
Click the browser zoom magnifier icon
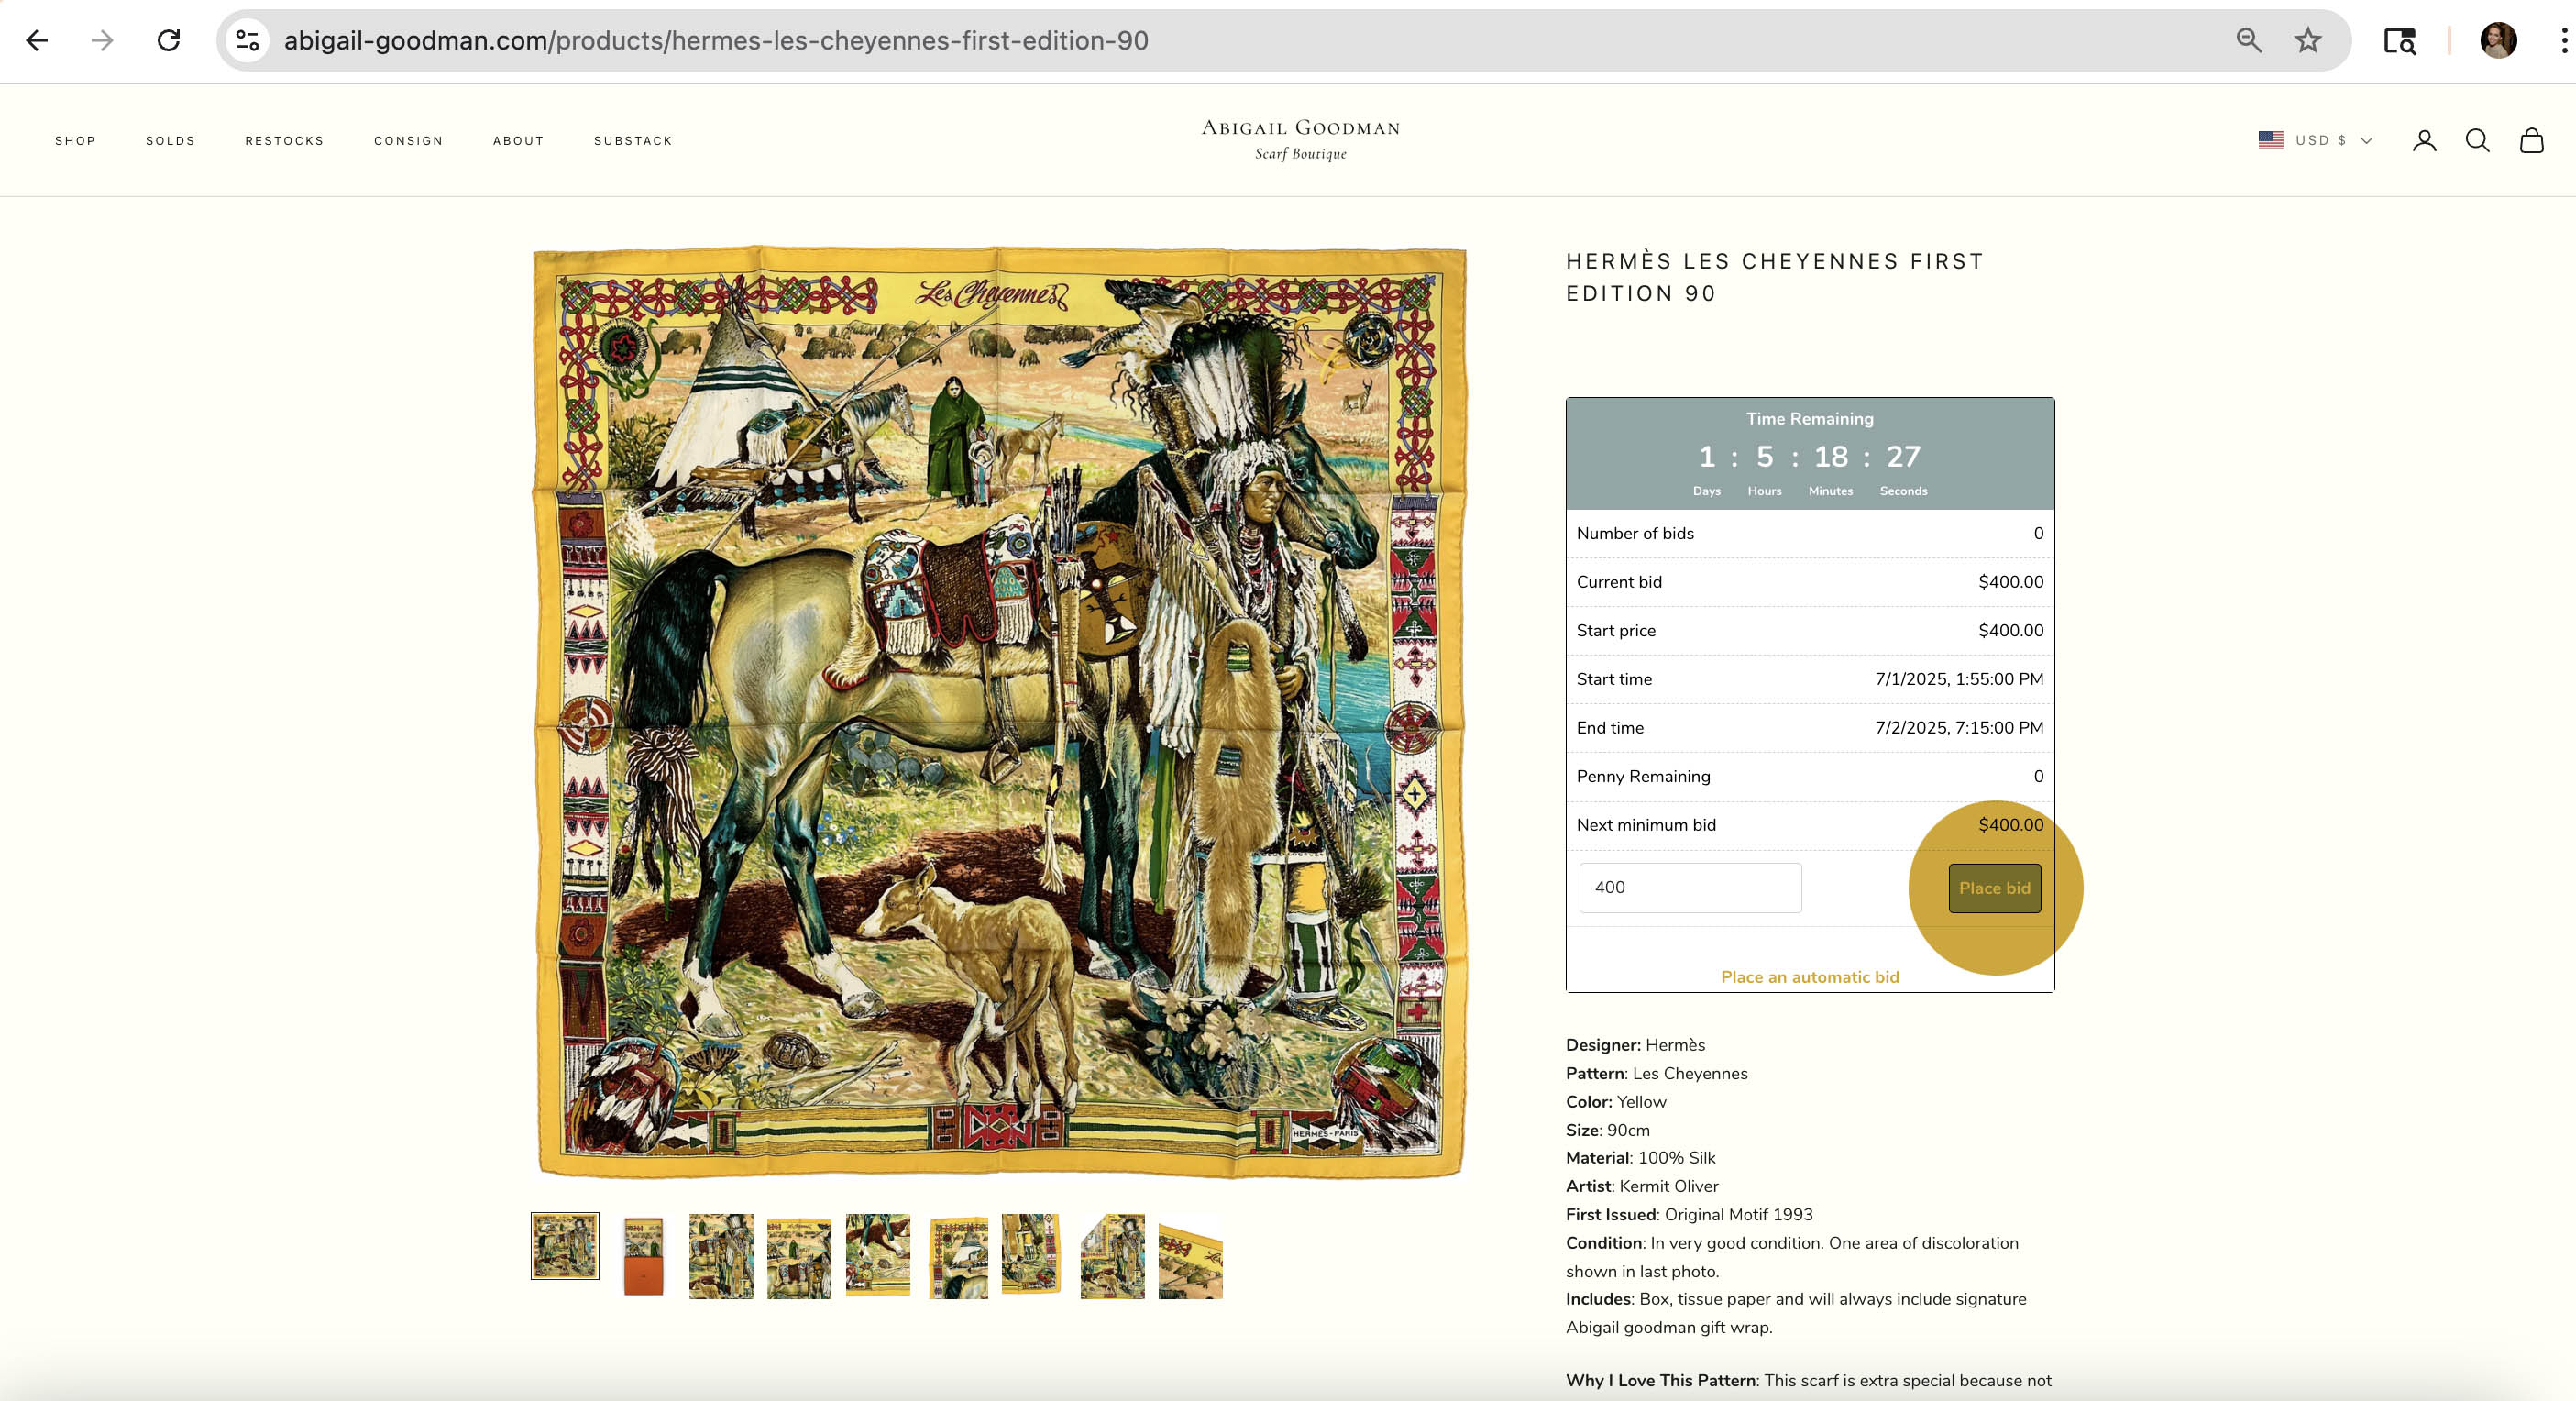pyautogui.click(x=2248, y=40)
